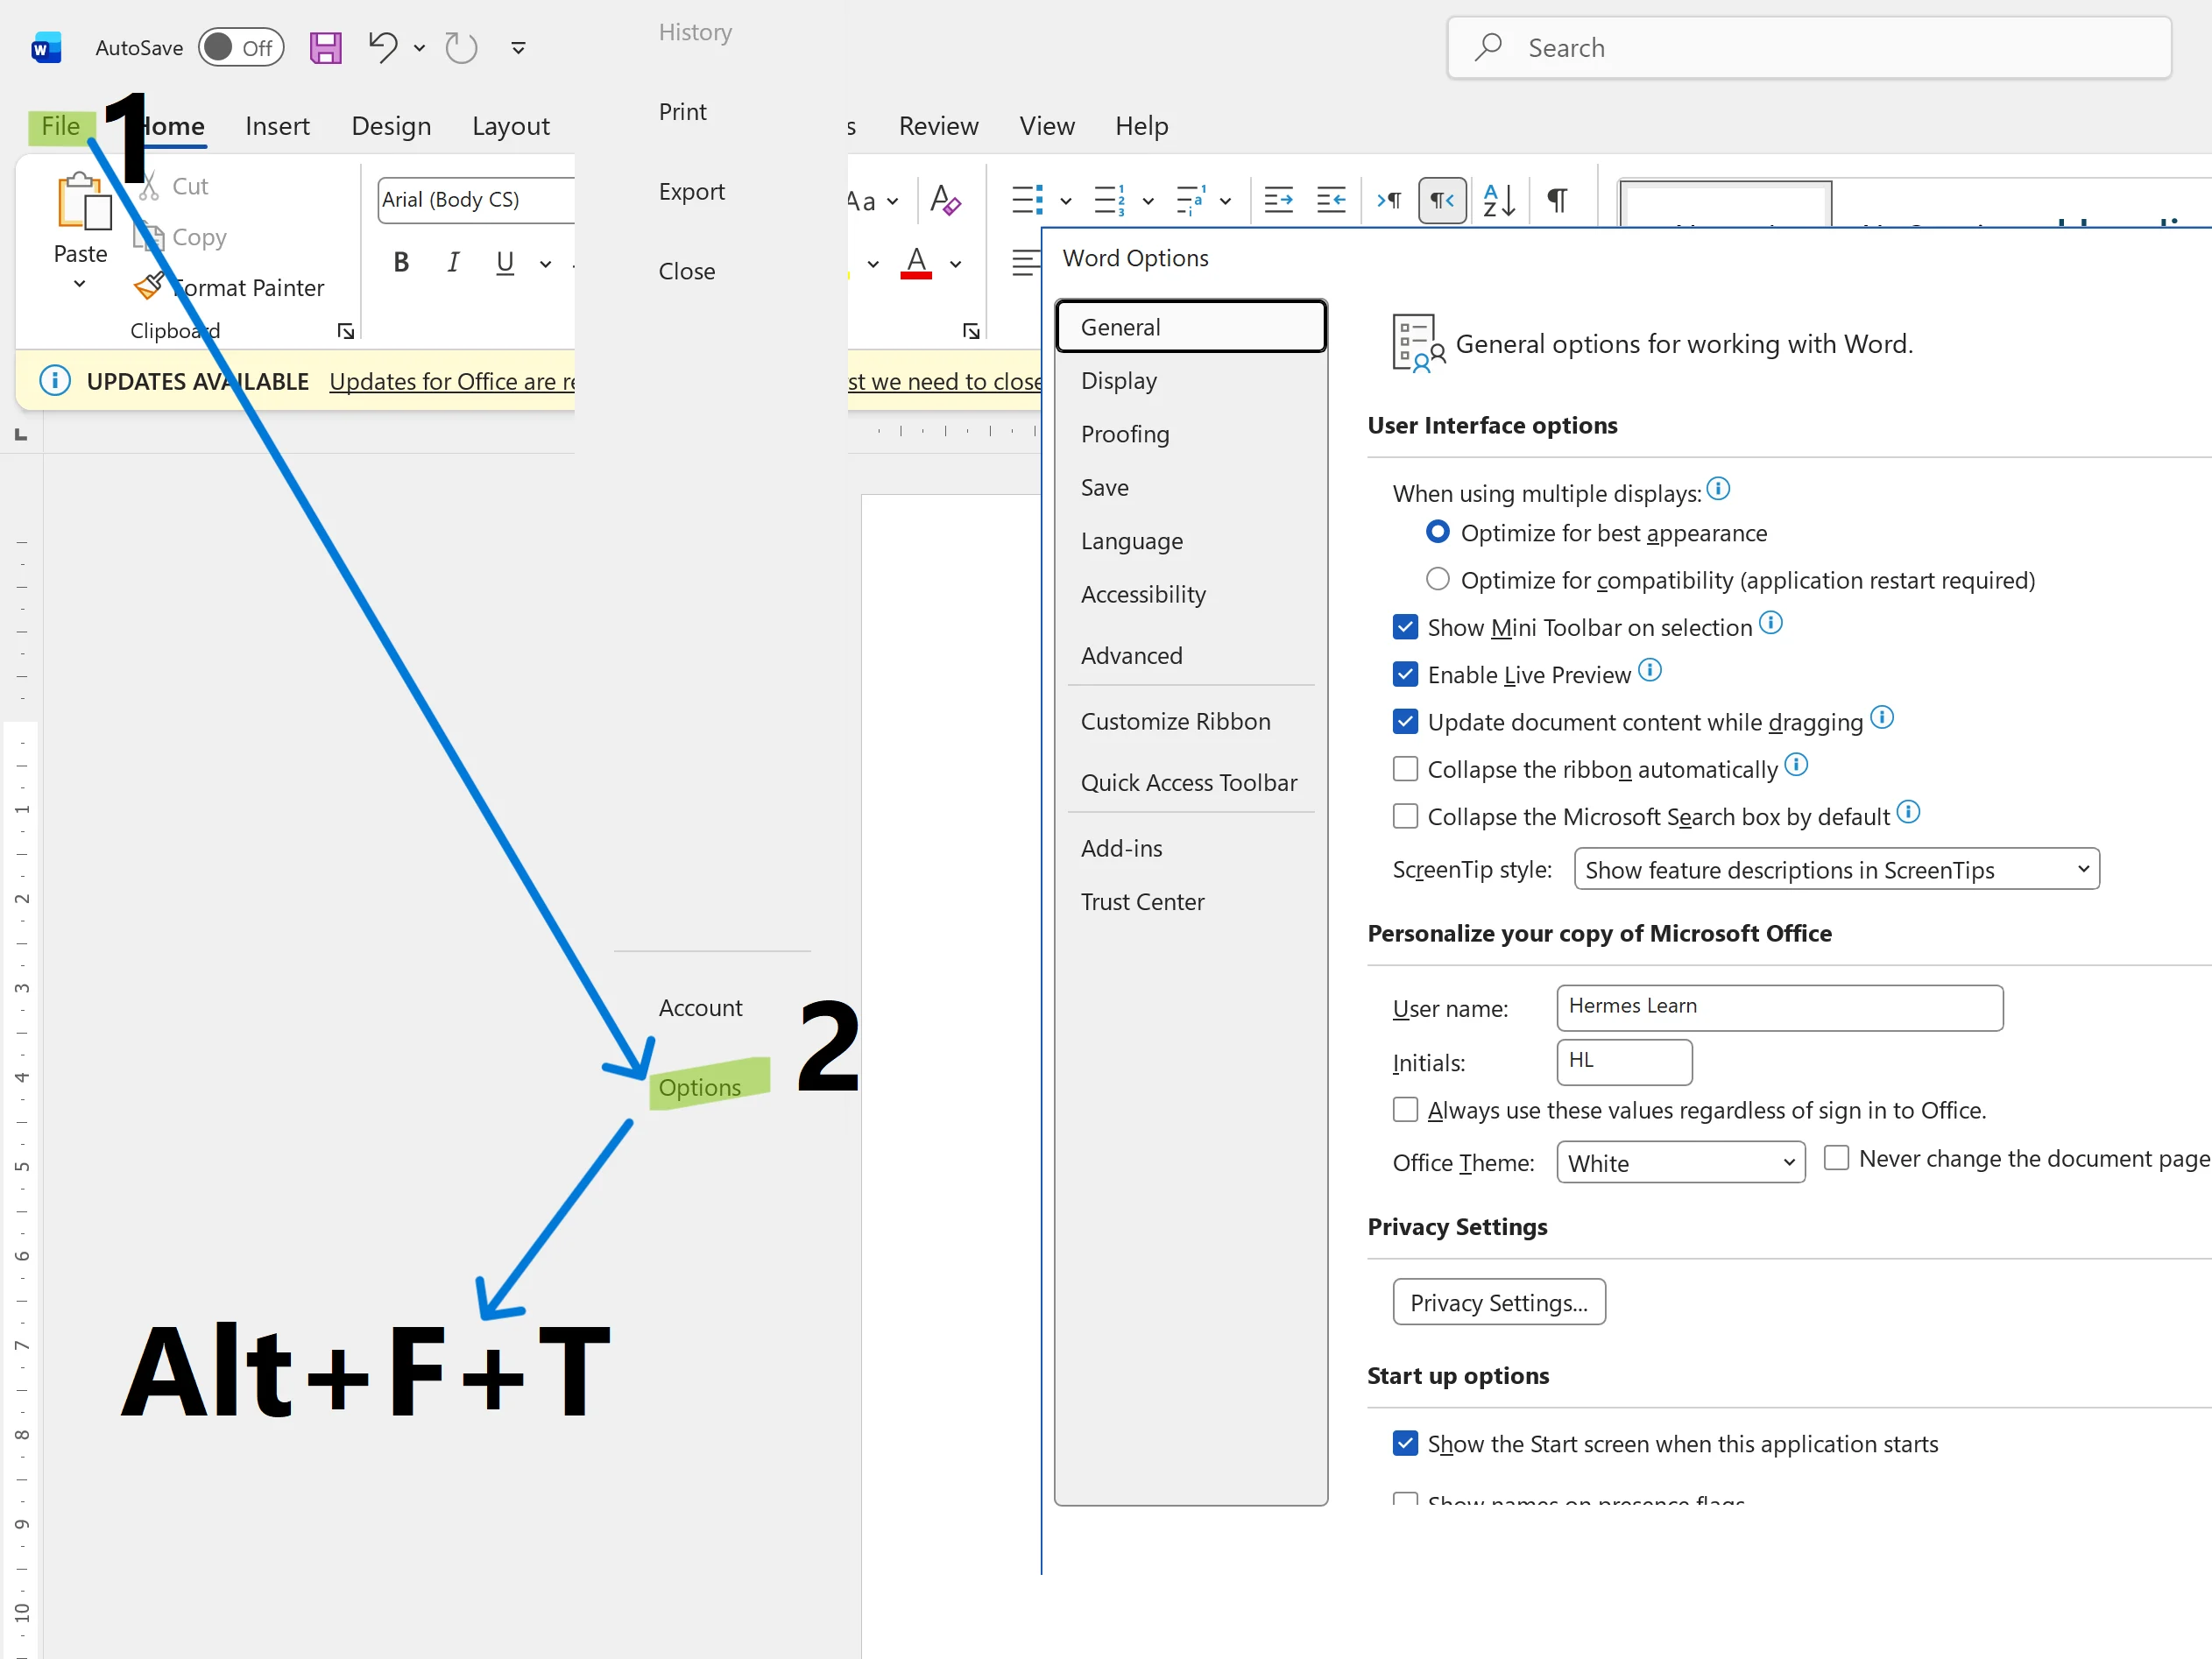
Task: Sort the selected text A to Z
Action: click(x=1498, y=200)
